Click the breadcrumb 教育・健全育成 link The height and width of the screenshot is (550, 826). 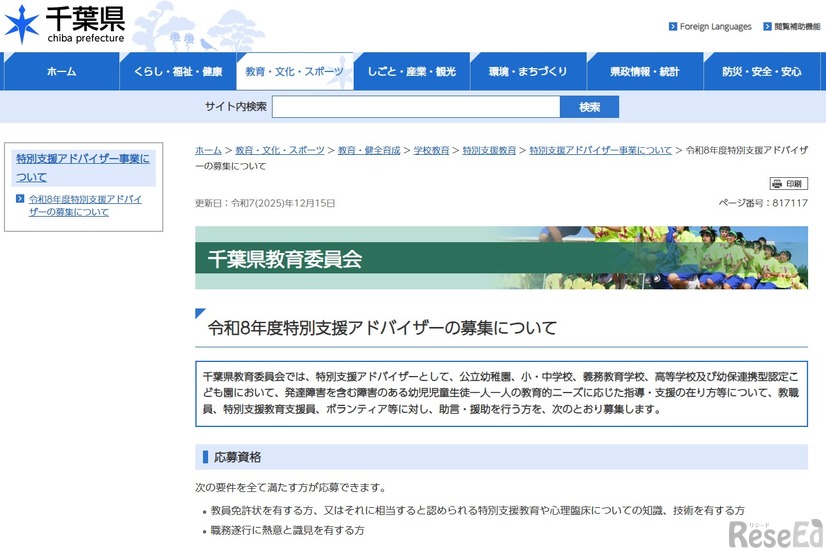coord(369,150)
